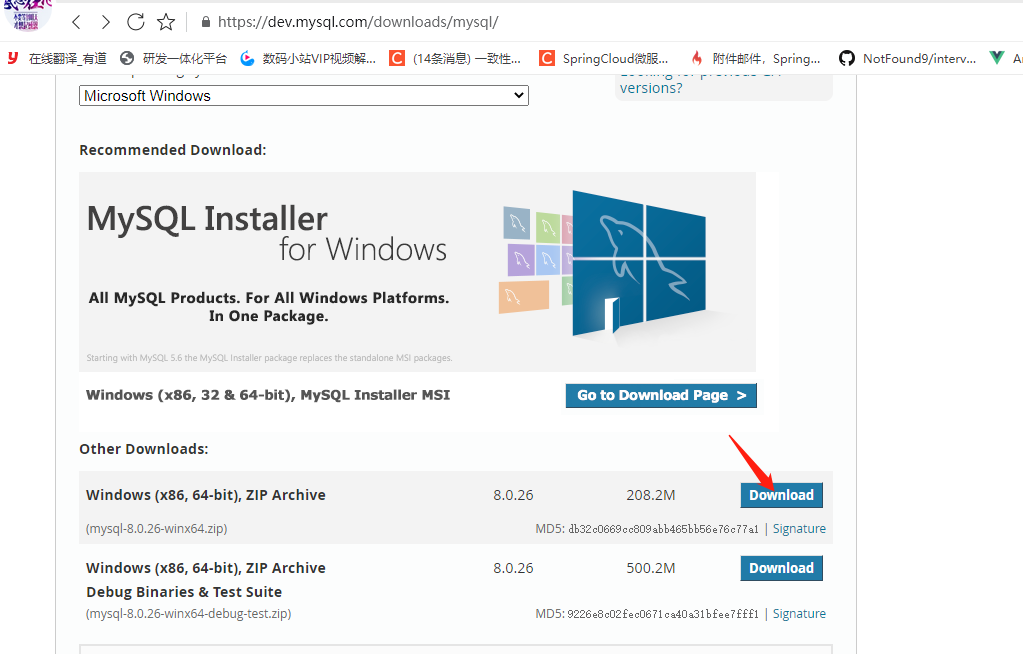This screenshot has height=654, width=1023.
Task: Click 'Windows (x86, 32 & 64-bit), MySQL Installer MSI'
Action: (x=268, y=395)
